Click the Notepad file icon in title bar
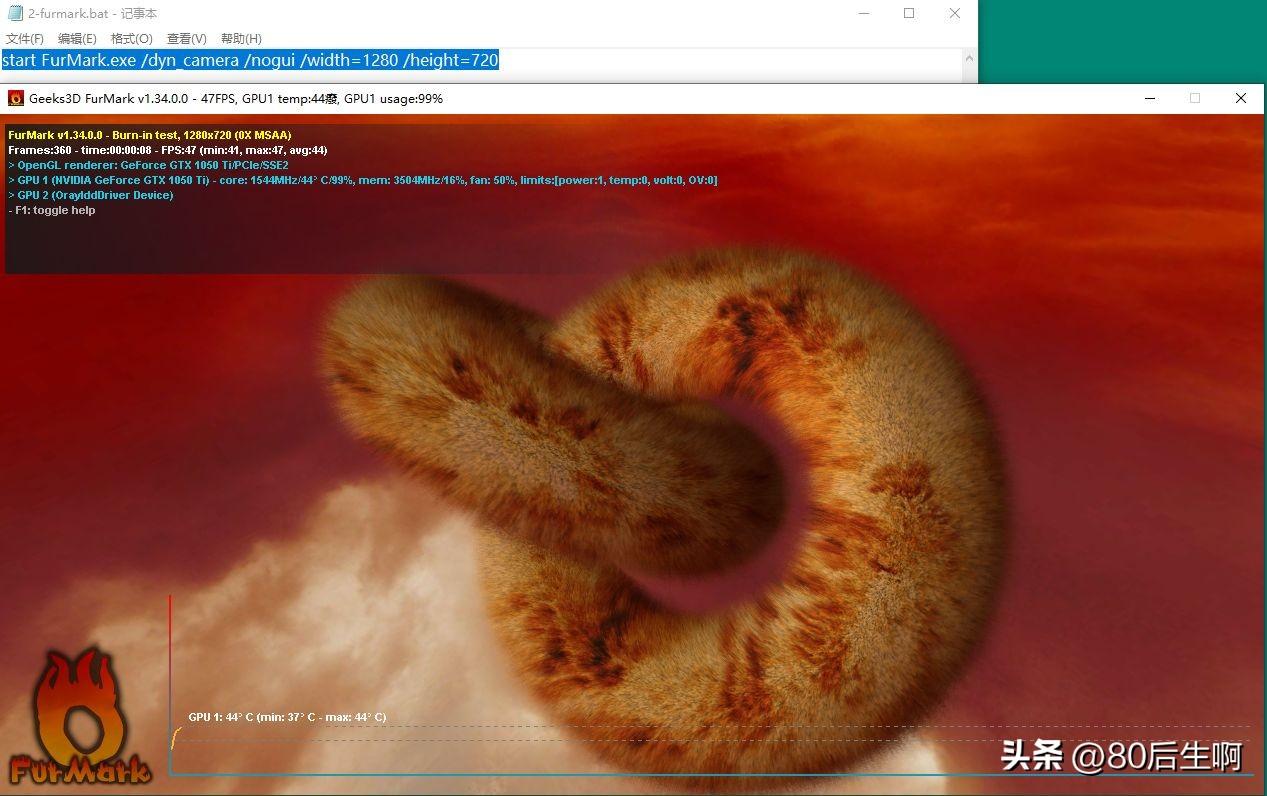Screen dimensions: 1267x796 [16, 14]
